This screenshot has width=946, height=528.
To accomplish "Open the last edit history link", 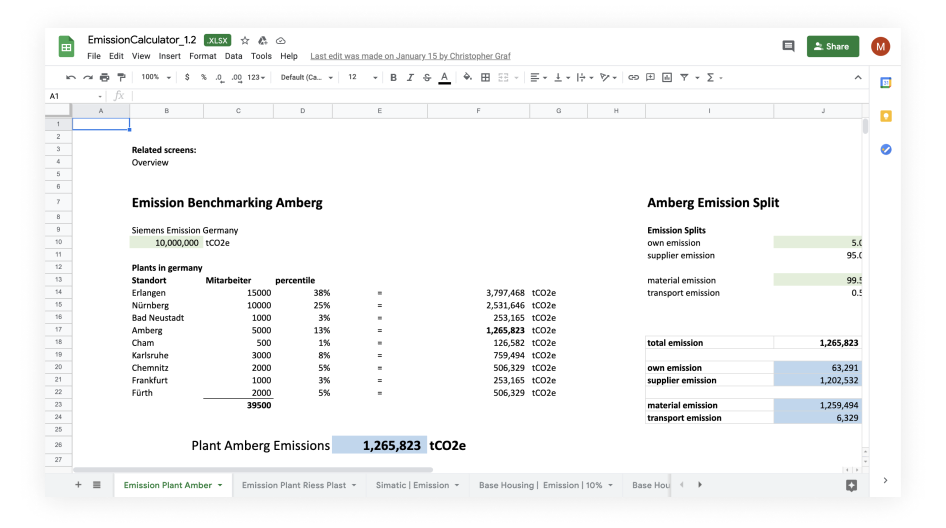I will (x=410, y=56).
